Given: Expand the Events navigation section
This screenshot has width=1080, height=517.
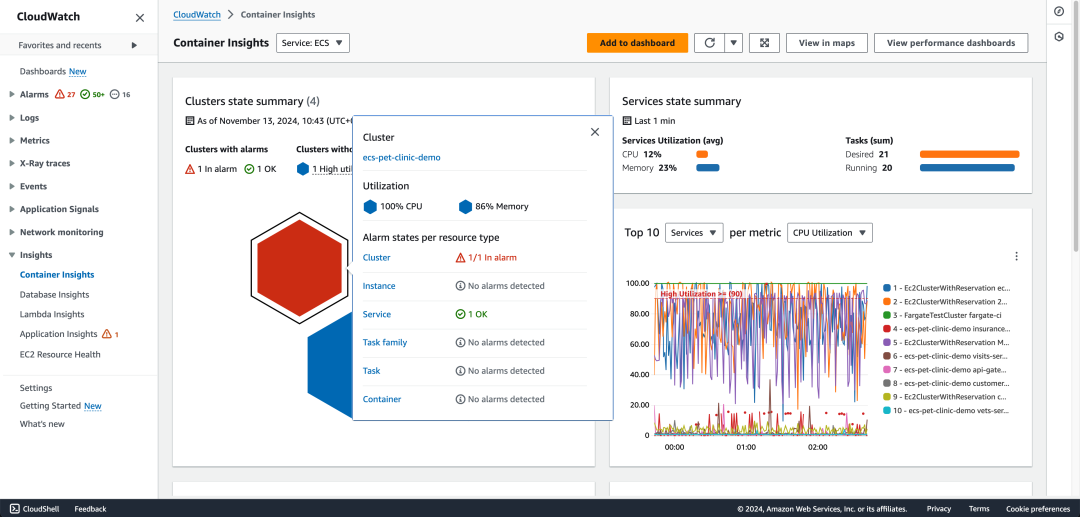Looking at the screenshot, I should 12,187.
